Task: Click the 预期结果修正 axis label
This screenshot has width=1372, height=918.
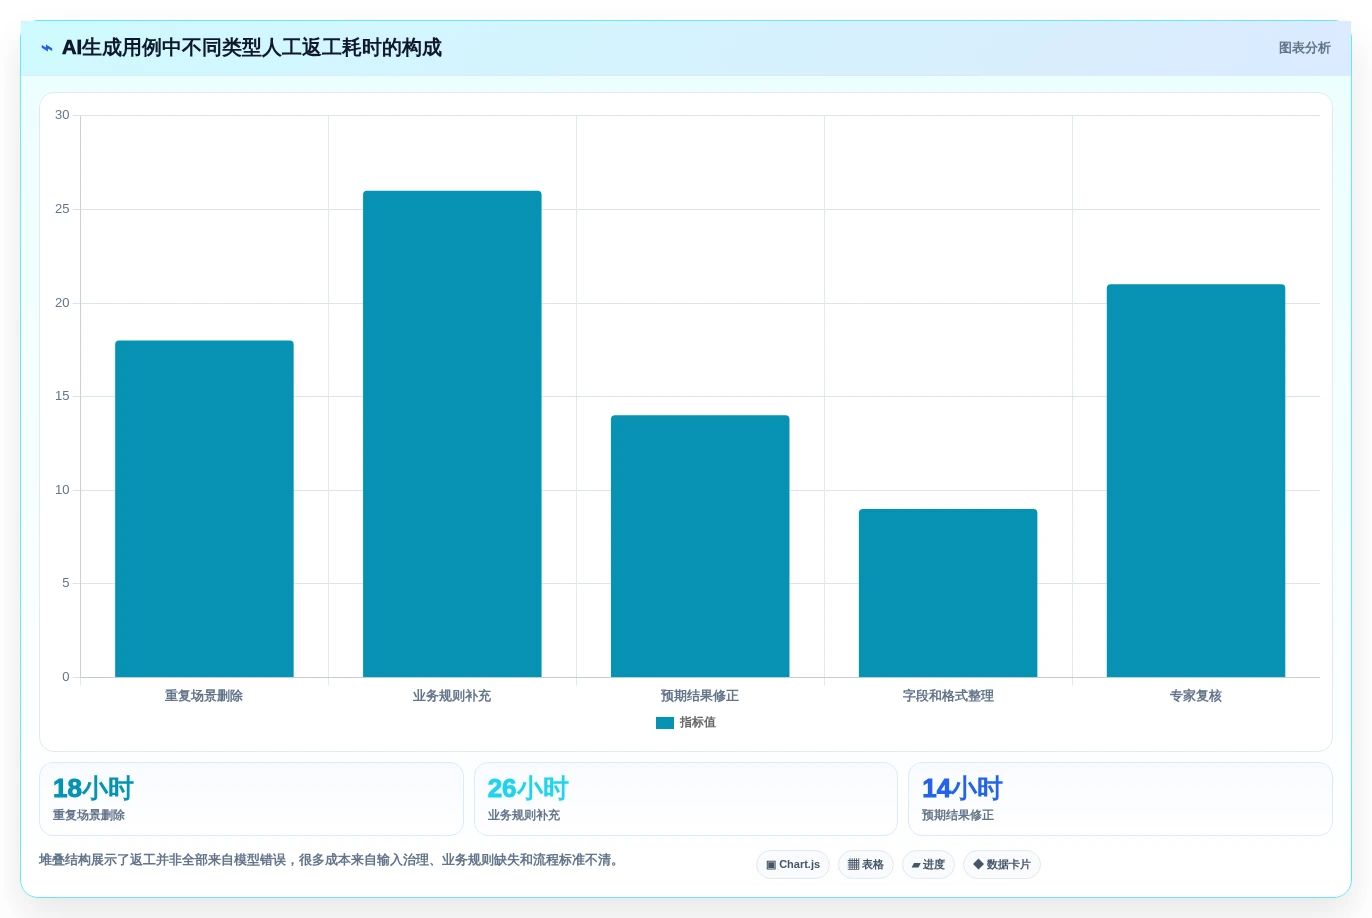Action: click(x=700, y=696)
